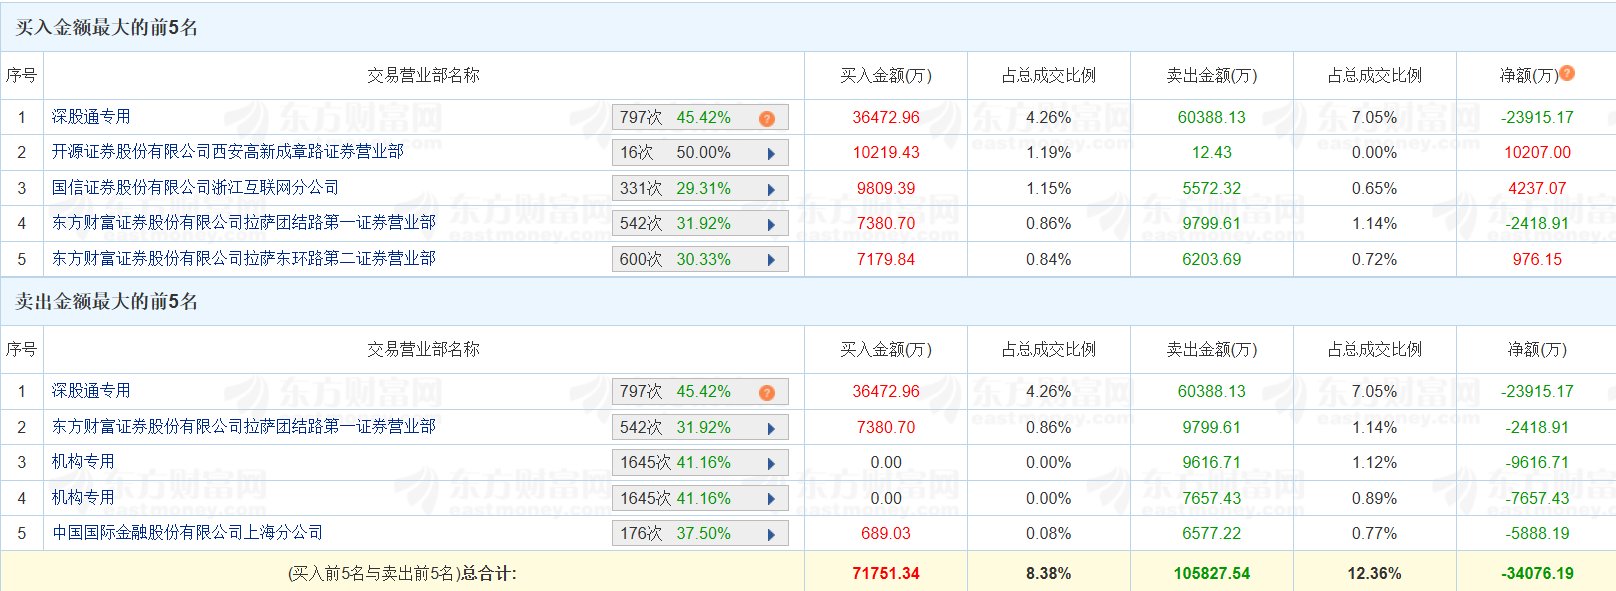Screen dimensions: 1616x591
Task: Open the 机构专用 link in sell-table row 3
Action: 83,462
